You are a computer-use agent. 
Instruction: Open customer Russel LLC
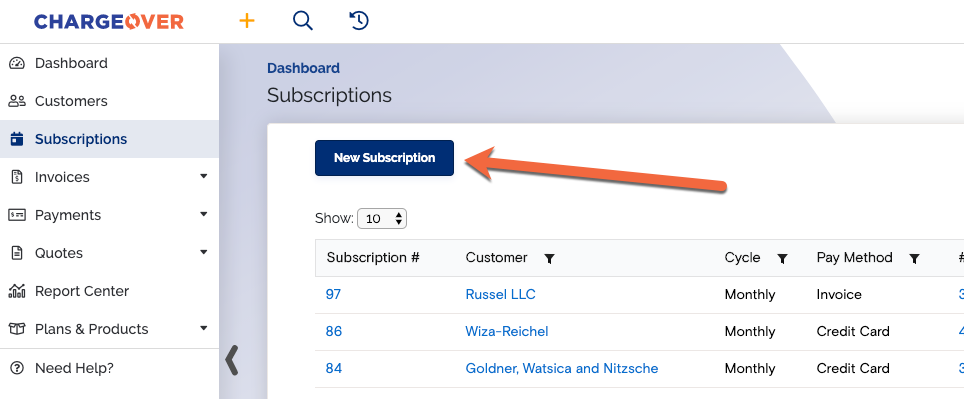click(500, 294)
